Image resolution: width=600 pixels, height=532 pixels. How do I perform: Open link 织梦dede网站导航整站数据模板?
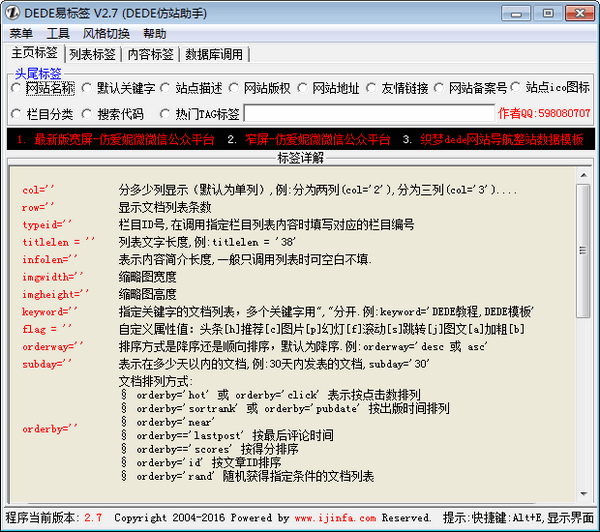point(502,139)
